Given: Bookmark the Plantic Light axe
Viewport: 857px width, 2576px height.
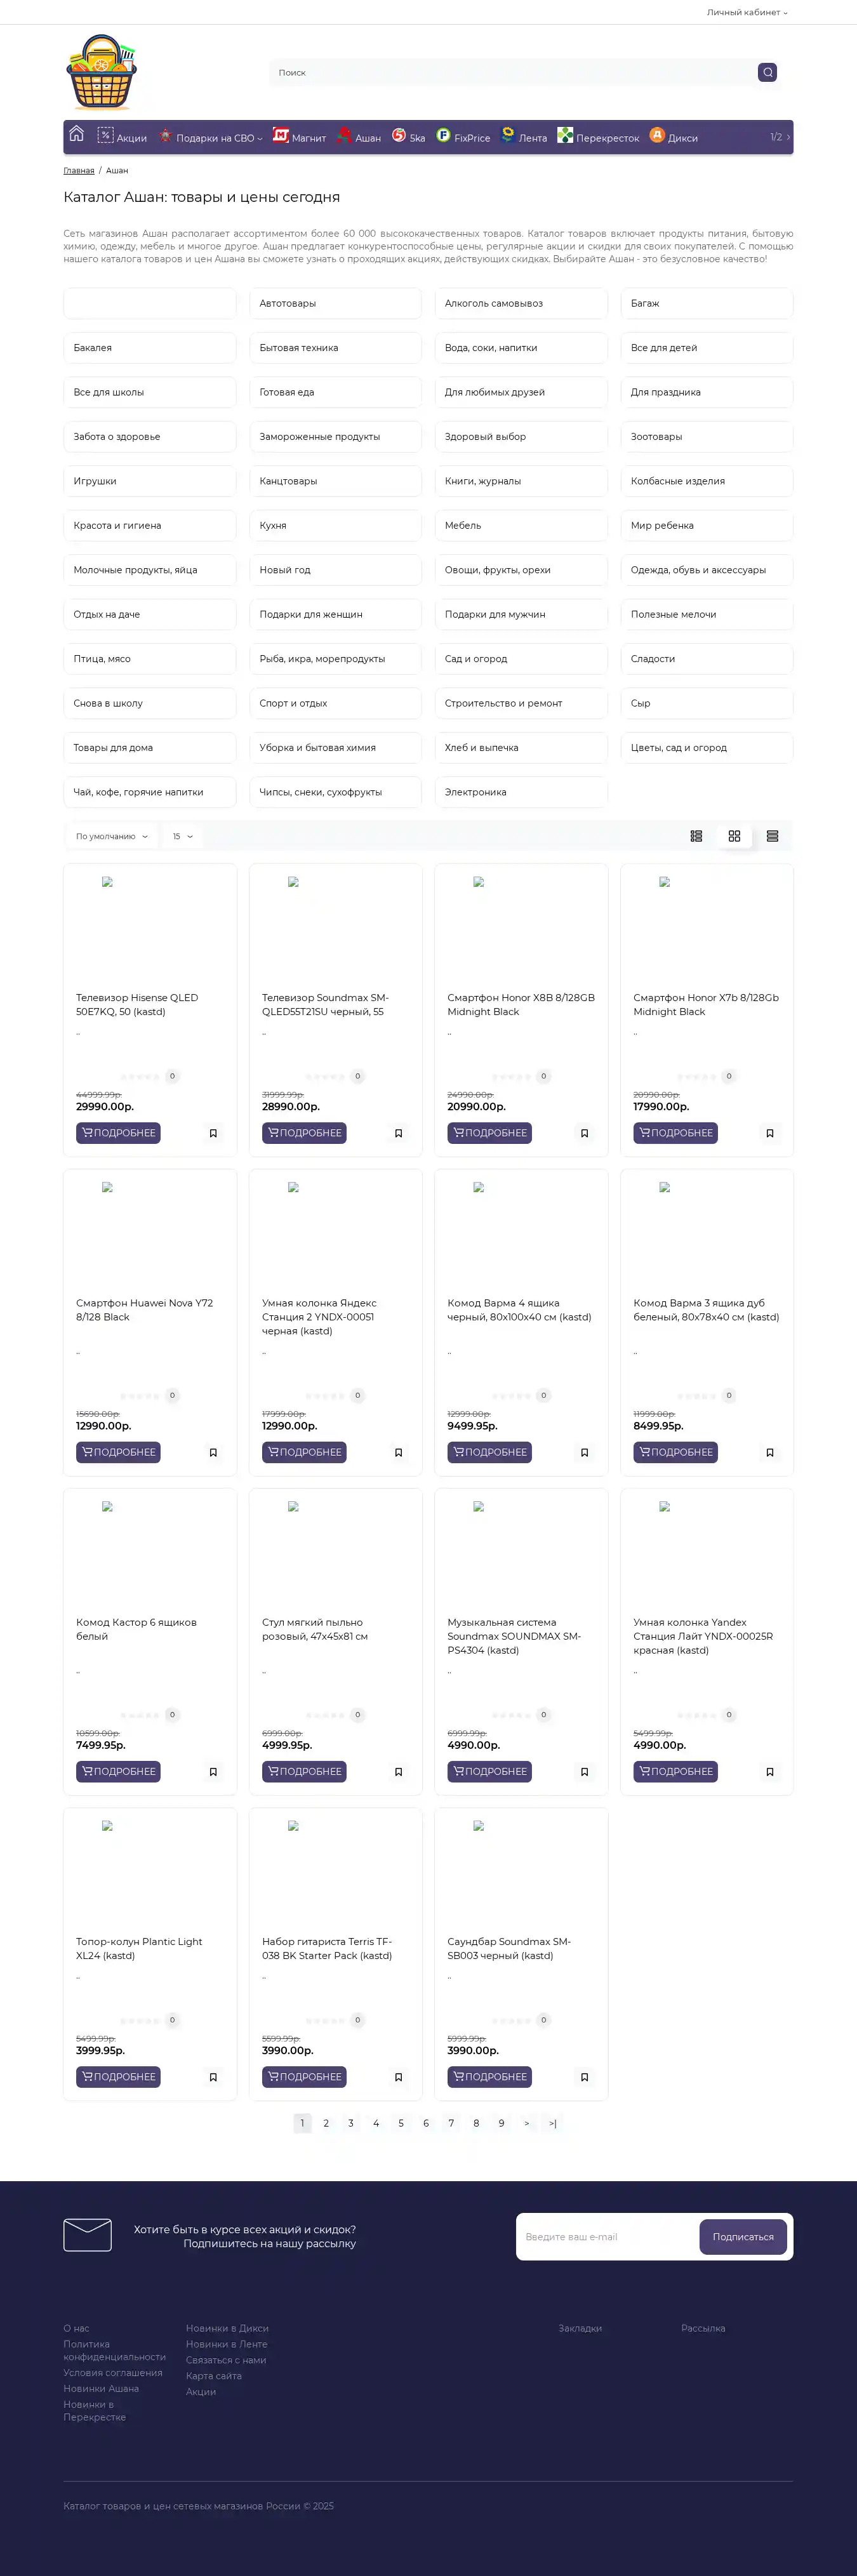Looking at the screenshot, I should (x=213, y=2077).
